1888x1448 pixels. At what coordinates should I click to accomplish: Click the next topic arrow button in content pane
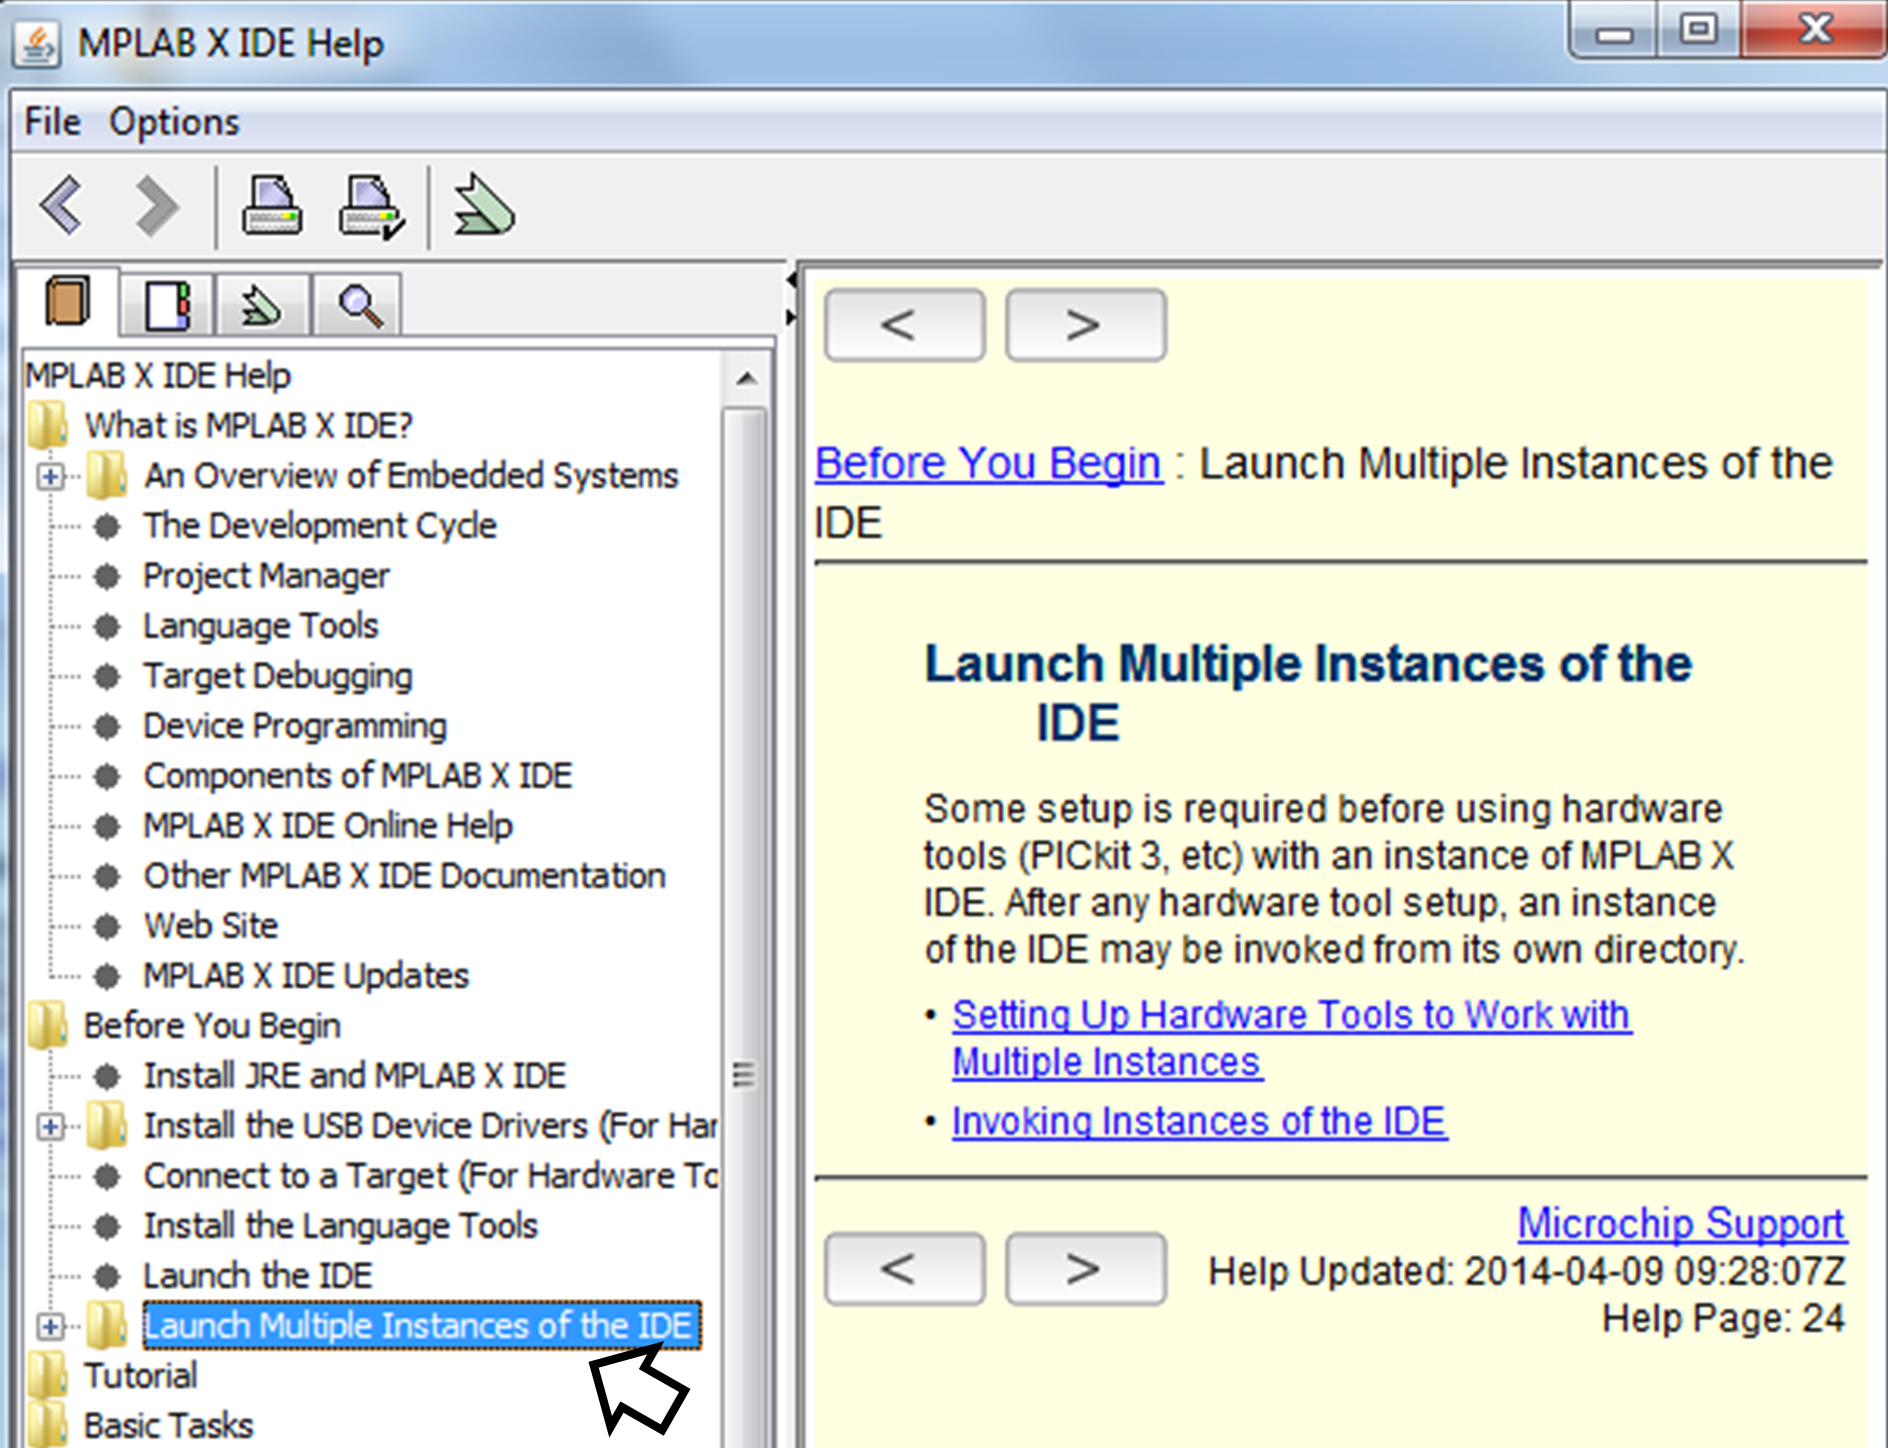(1085, 323)
